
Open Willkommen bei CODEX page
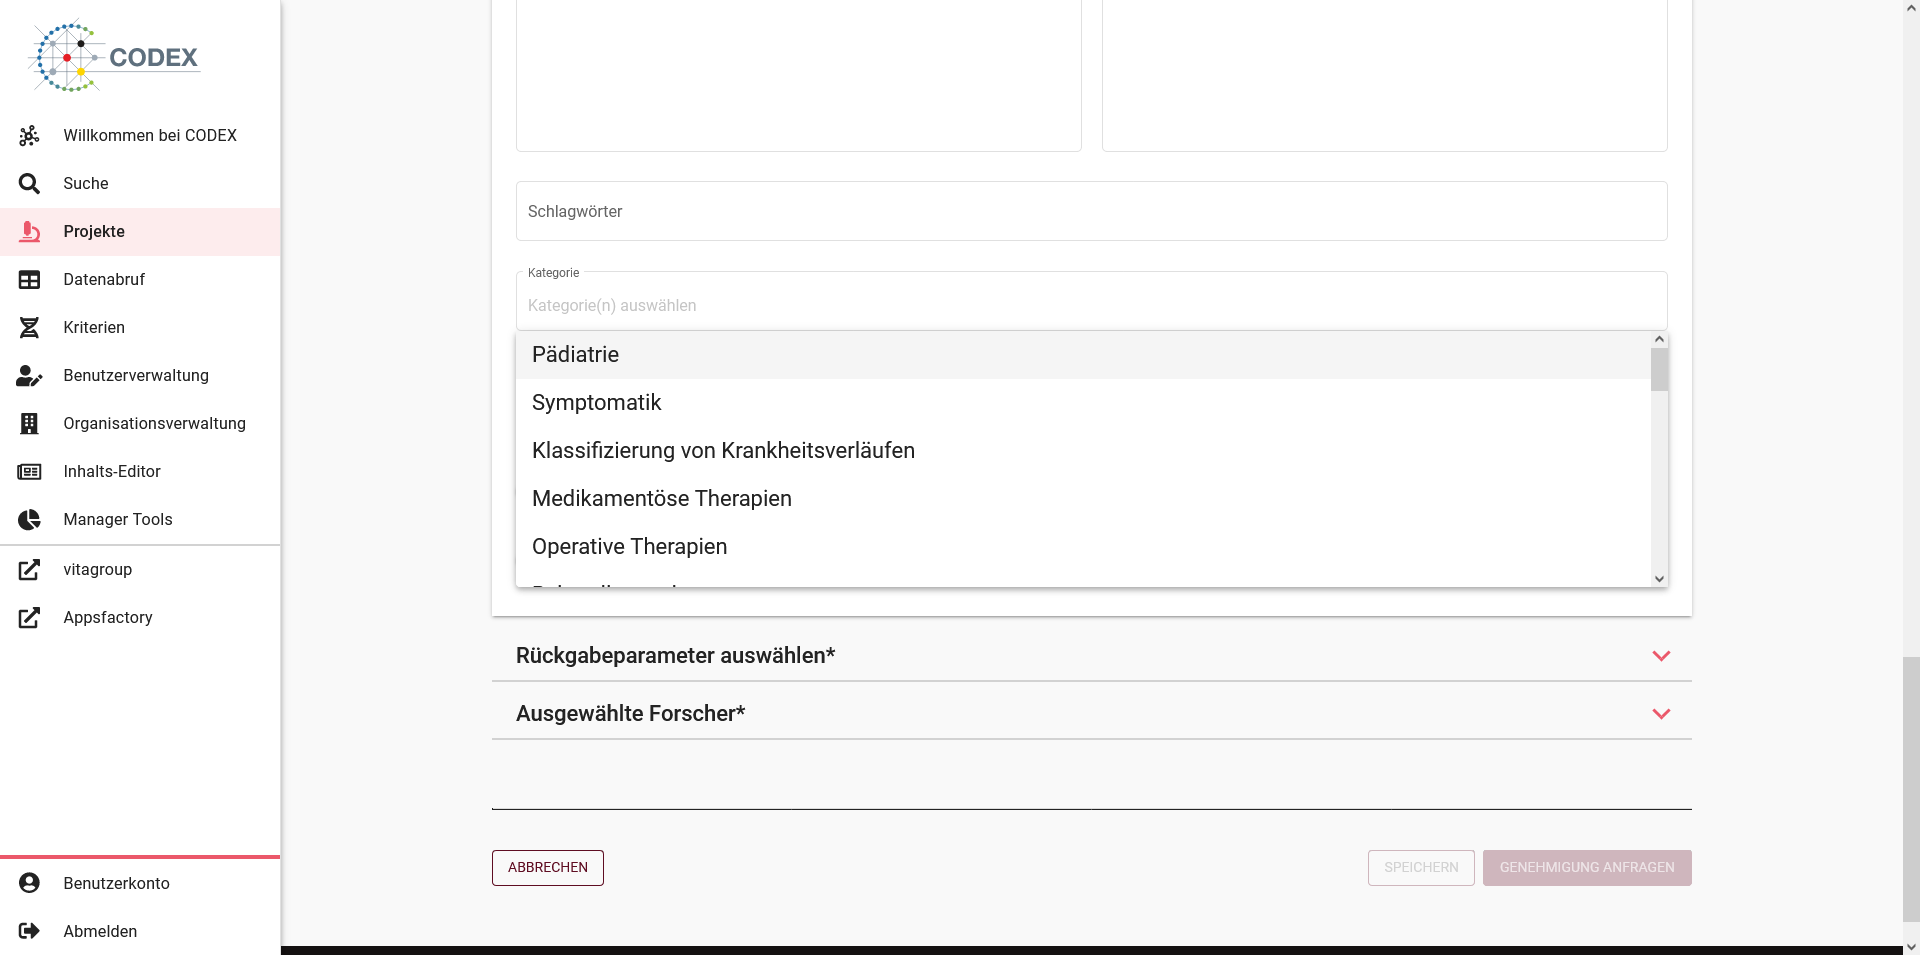point(140,135)
